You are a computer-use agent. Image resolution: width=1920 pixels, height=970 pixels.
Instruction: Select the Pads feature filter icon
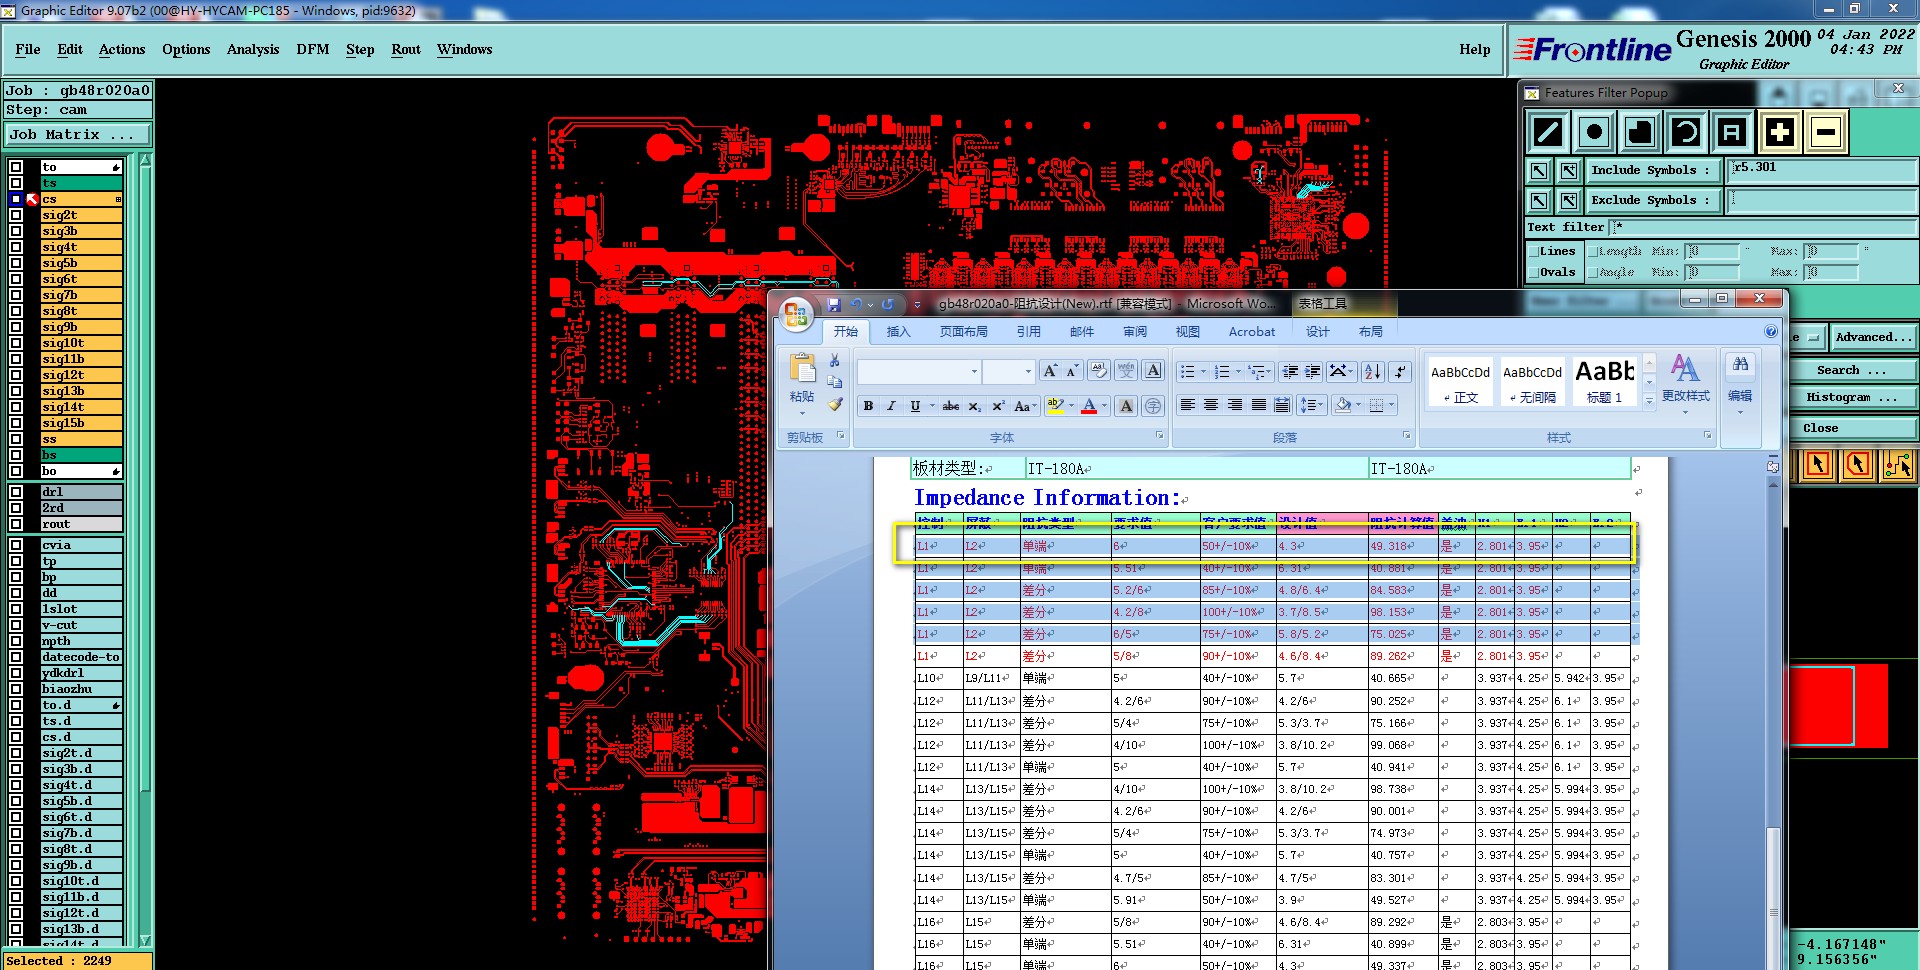1594,132
